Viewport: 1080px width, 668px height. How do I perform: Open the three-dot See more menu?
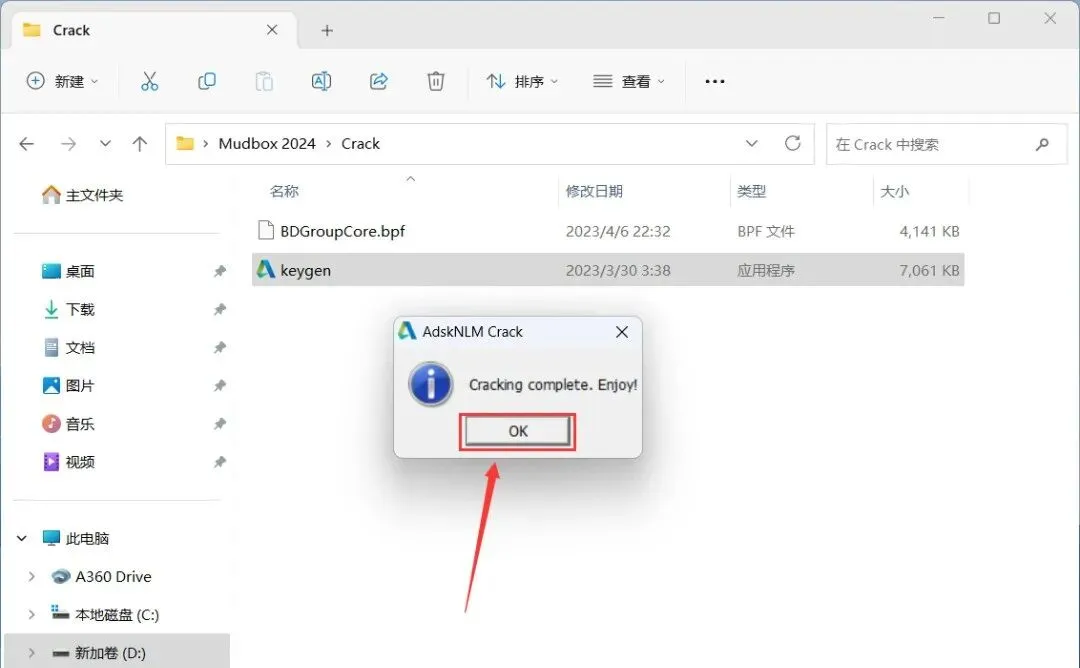pos(715,81)
